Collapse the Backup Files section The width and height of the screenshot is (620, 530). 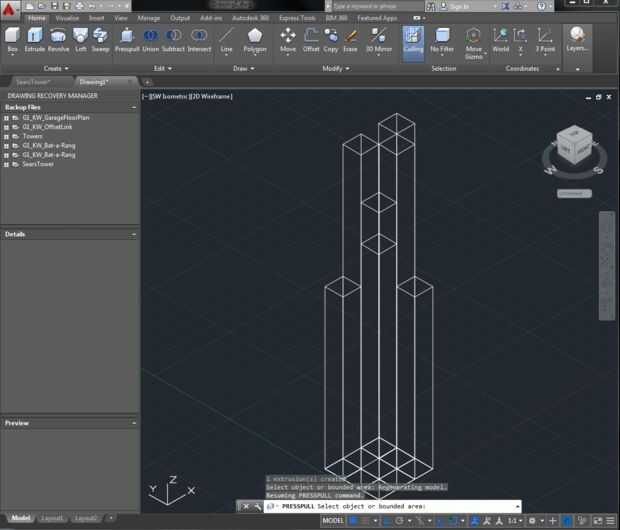click(x=134, y=108)
